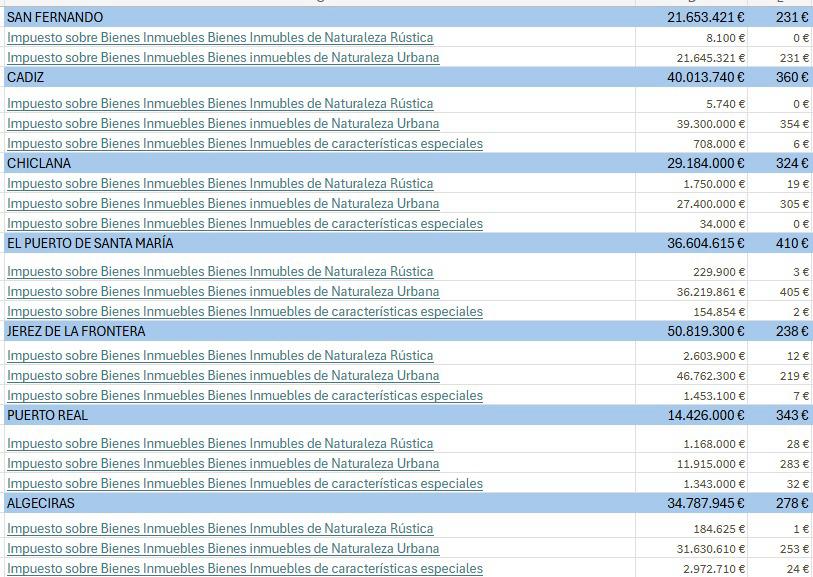Open San Fernando's Naturaleza Rústica tax link

[x=220, y=37]
